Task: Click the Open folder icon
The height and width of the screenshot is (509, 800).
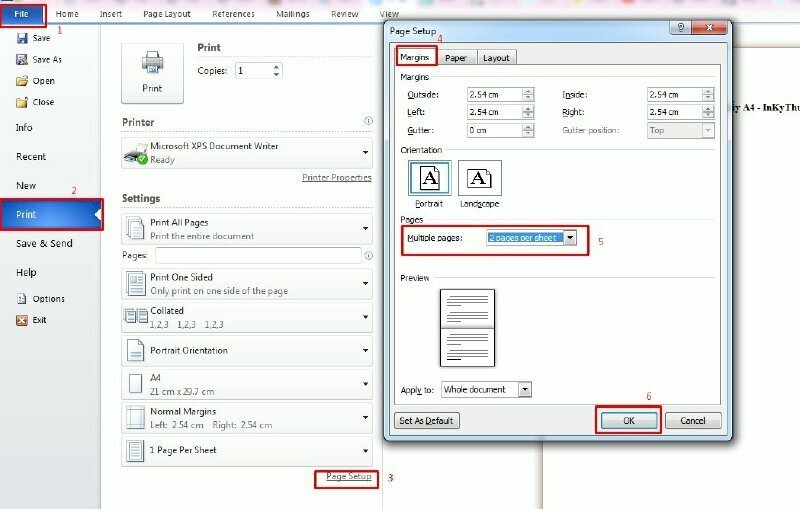Action: (21, 81)
